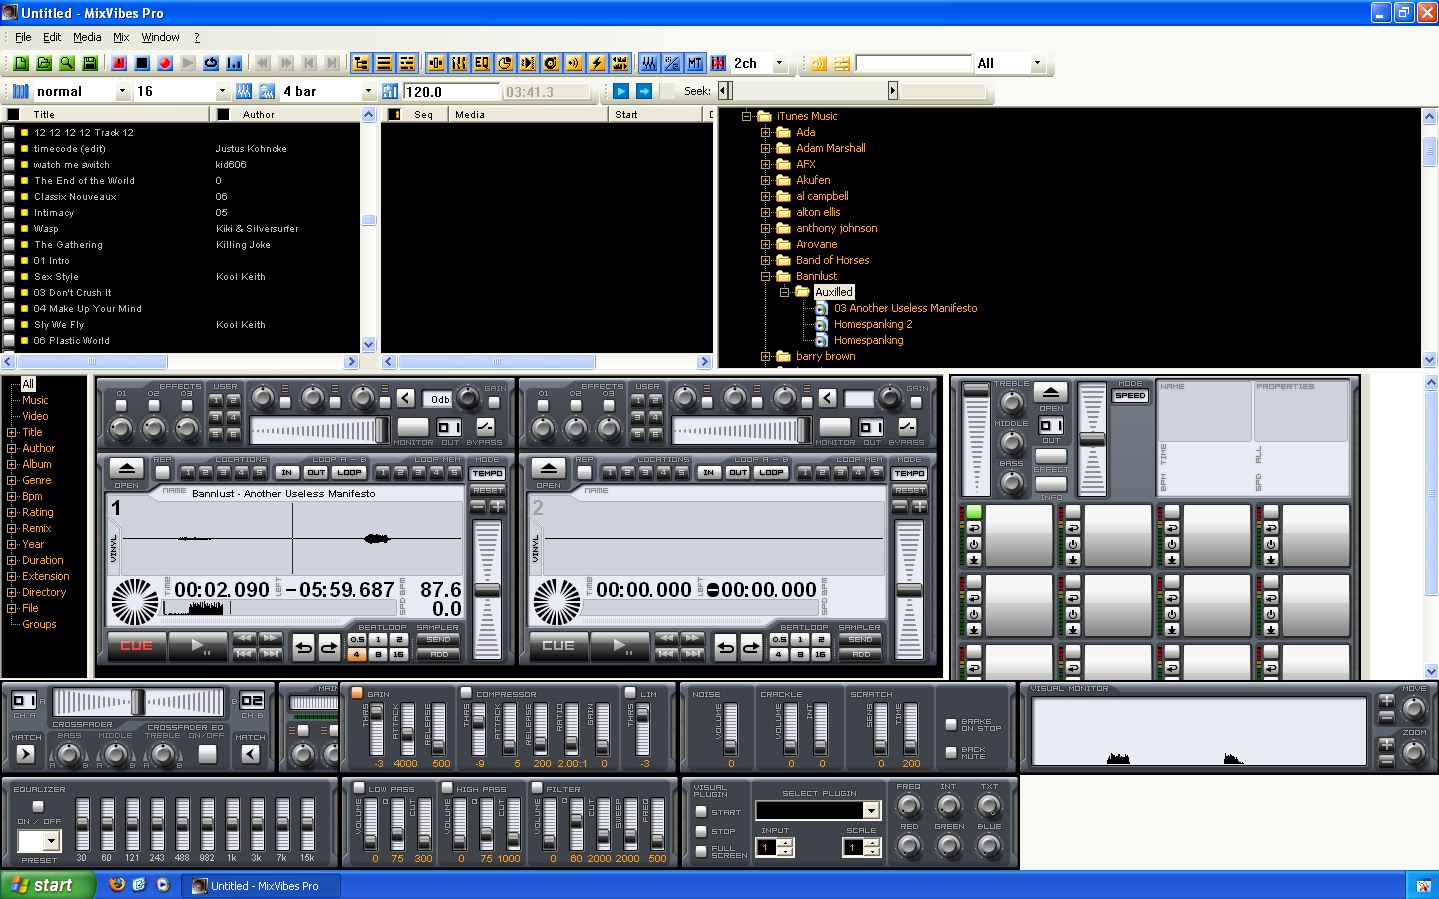Screen dimensions: 1439x899
Task: Open the 'normal' mode dropdown
Action: [122, 91]
